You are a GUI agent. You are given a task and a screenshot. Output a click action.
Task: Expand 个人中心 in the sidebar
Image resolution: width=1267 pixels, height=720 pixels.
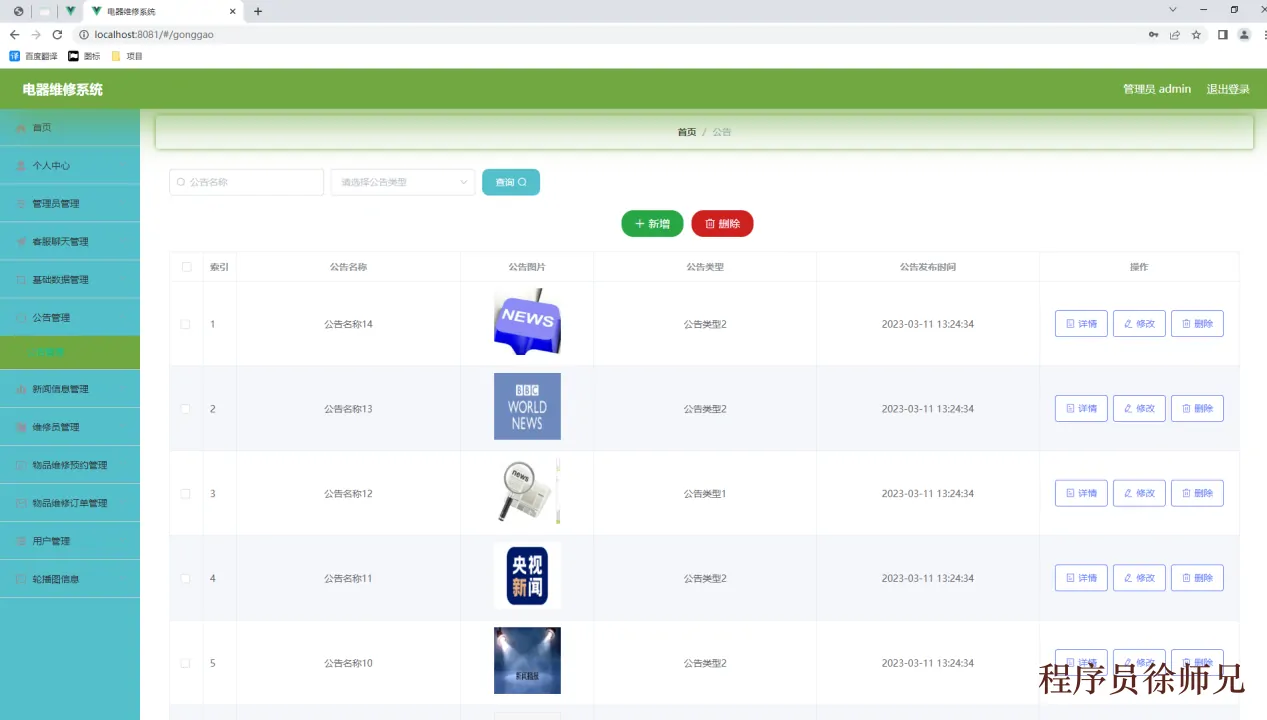70,166
